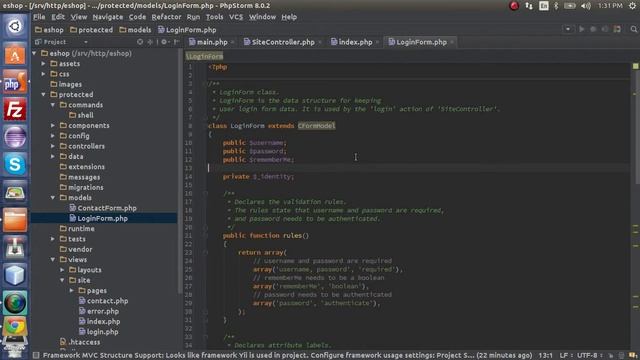Hide the Project tool window
This screenshot has width=640, height=360.
(x=176, y=42)
